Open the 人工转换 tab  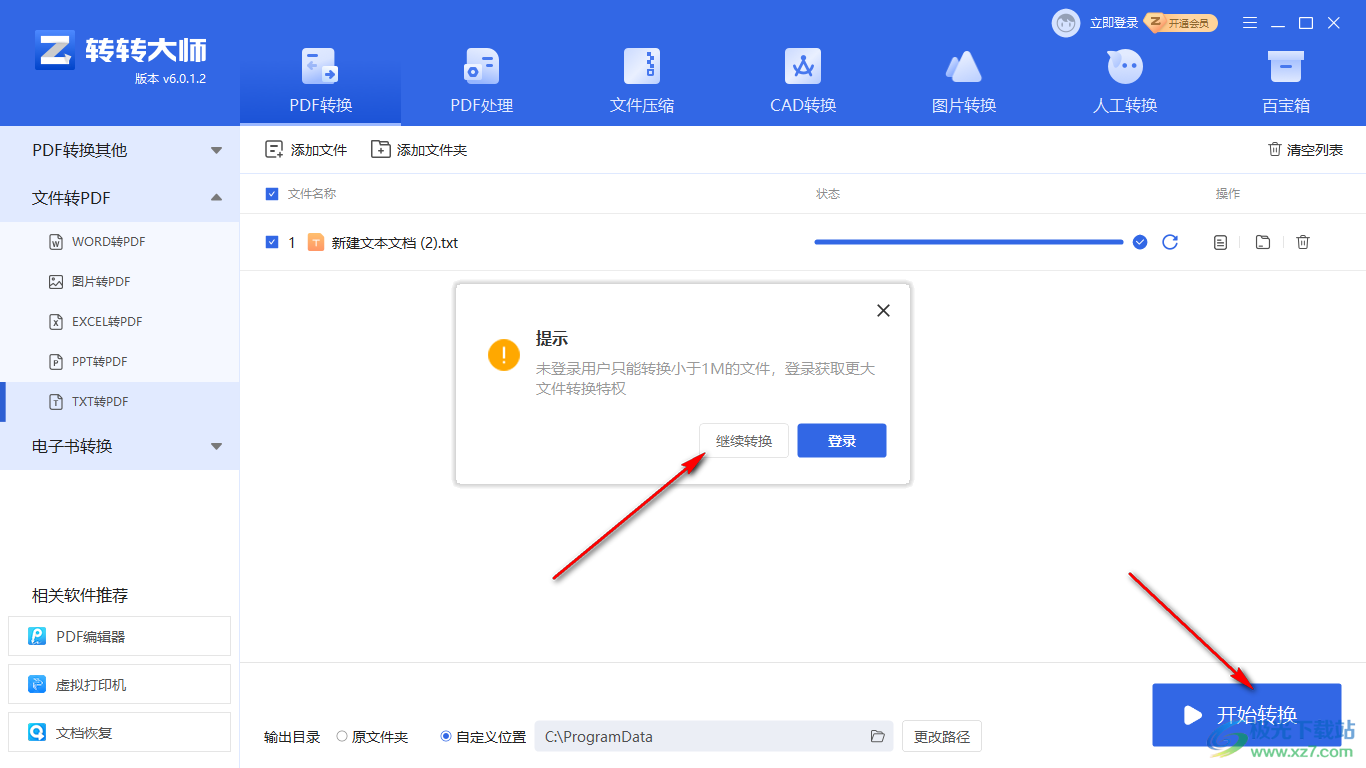(x=1125, y=81)
